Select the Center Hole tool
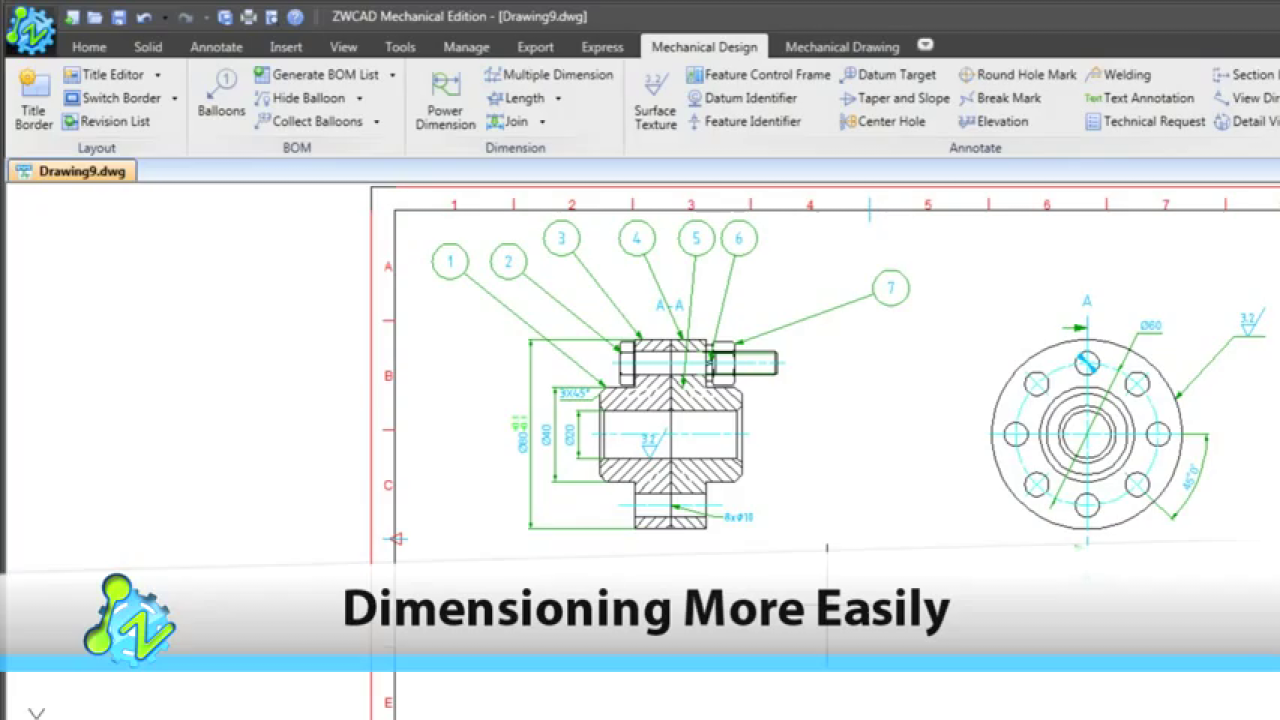1280x720 pixels. coord(884,121)
